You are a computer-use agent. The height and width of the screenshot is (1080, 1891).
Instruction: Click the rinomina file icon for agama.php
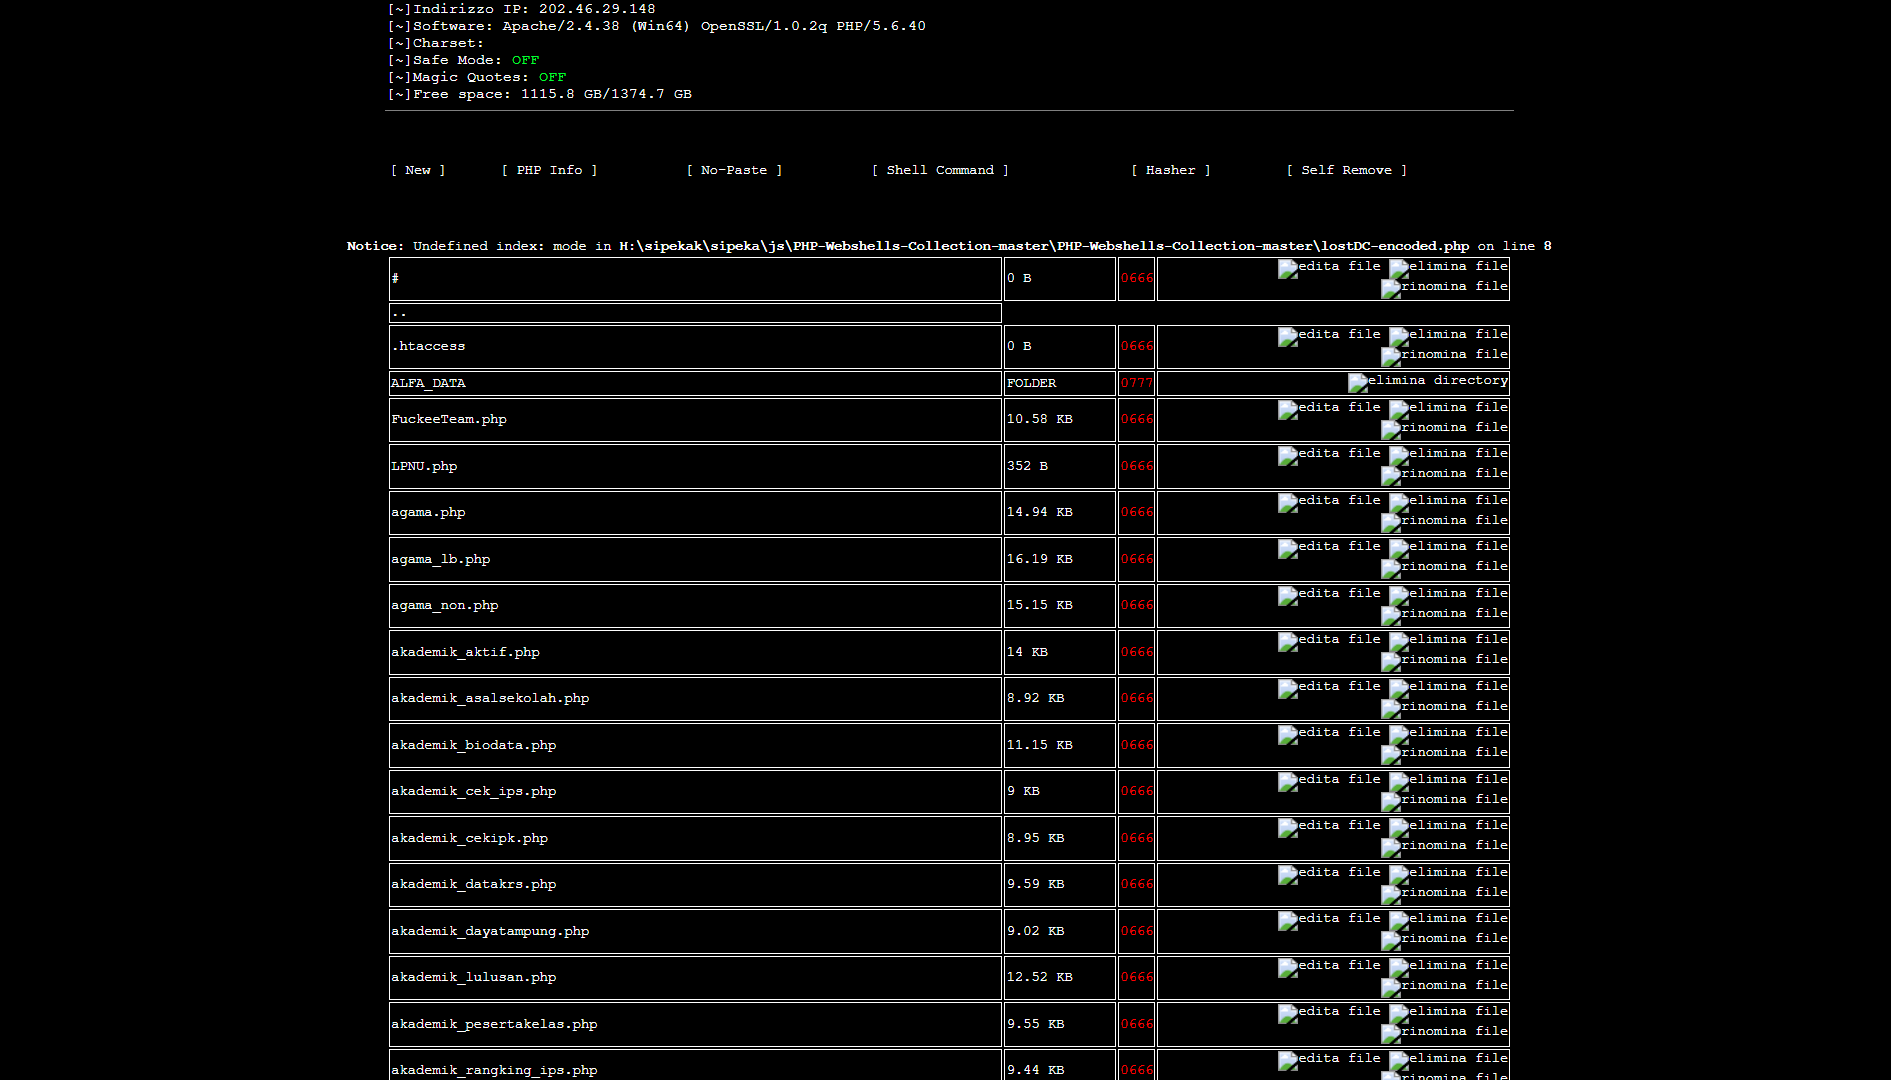(x=1444, y=521)
